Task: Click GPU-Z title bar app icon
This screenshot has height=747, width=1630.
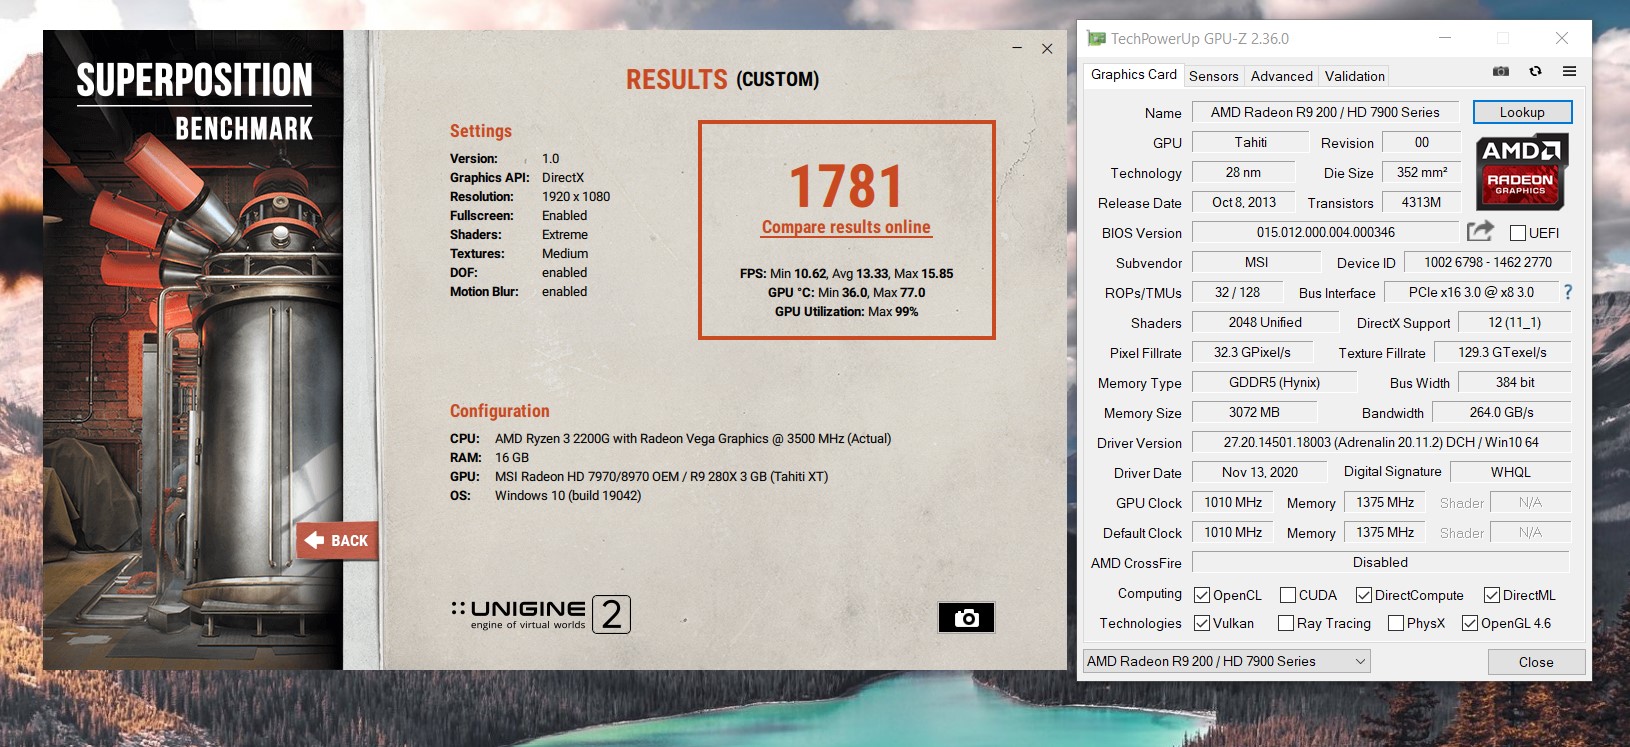Action: coord(1096,38)
